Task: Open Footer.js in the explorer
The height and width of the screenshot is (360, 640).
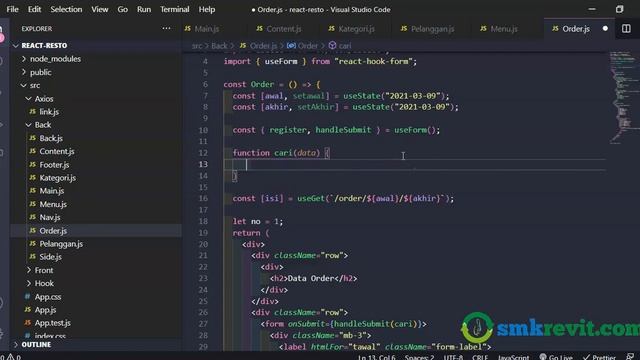Action: point(54,165)
